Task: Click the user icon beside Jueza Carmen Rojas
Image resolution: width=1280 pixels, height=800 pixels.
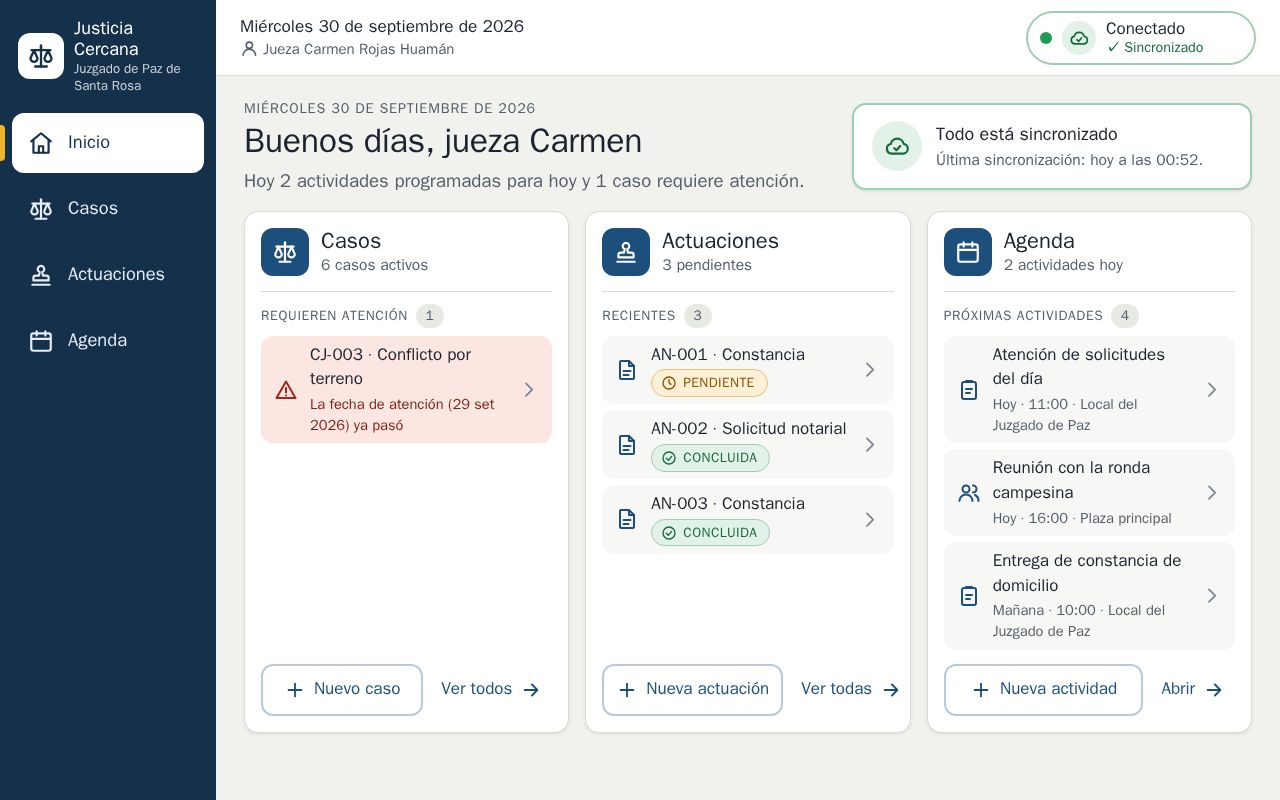Action: point(249,49)
